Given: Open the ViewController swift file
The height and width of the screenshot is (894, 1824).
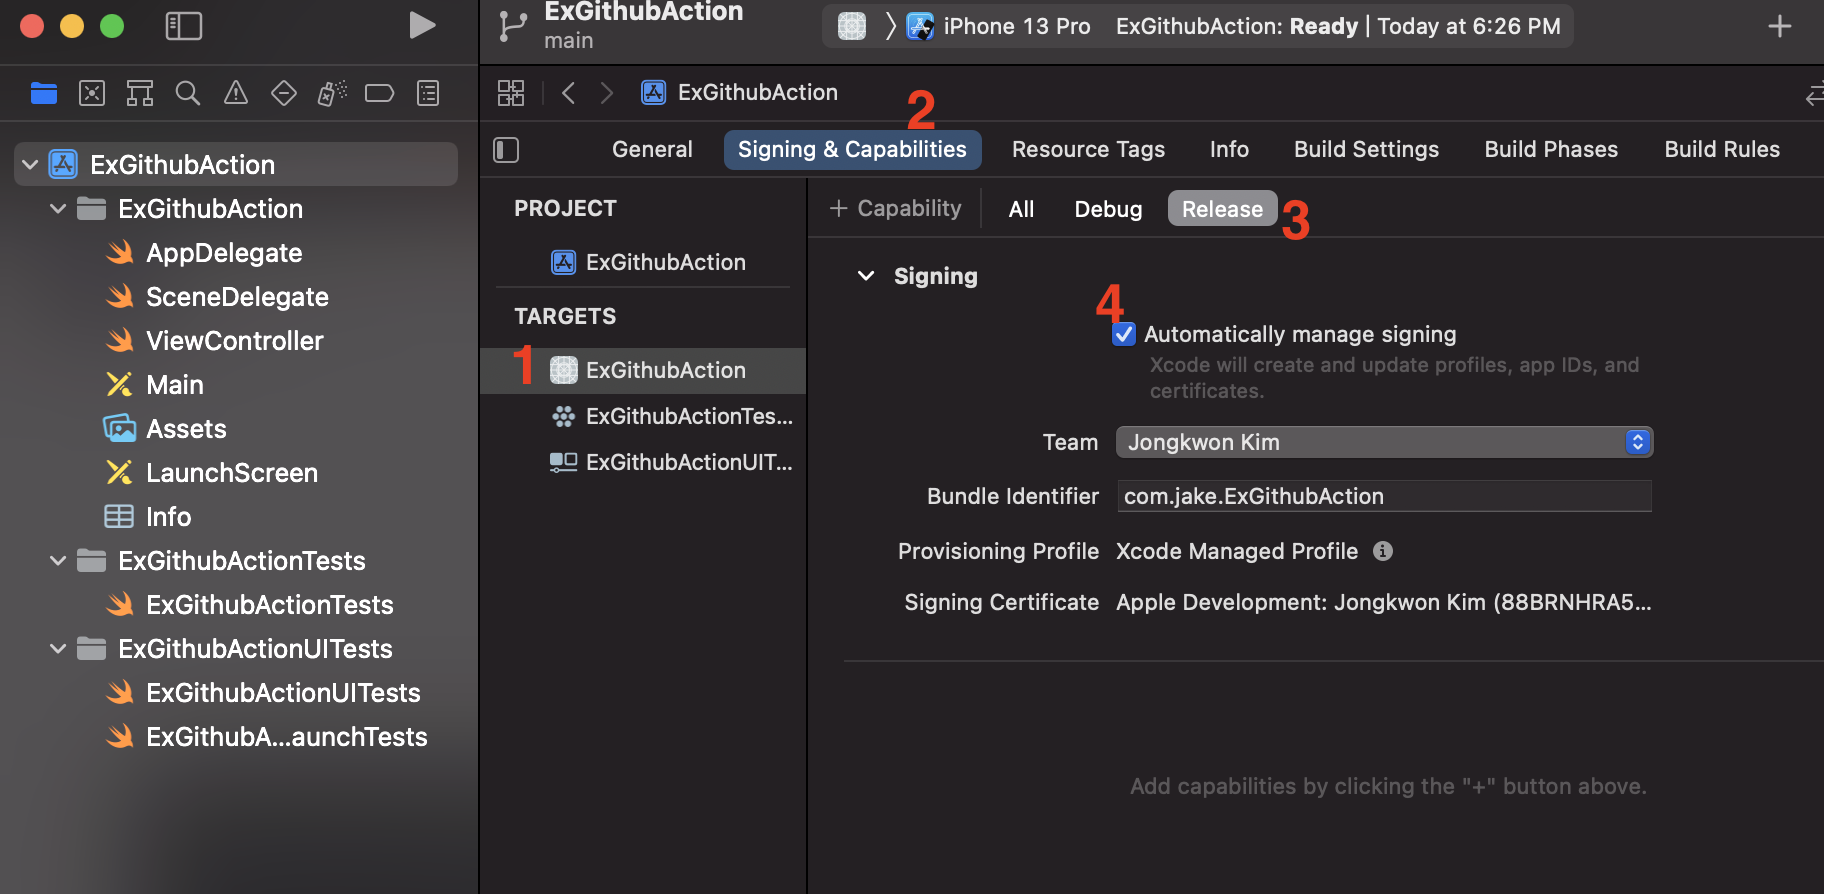Looking at the screenshot, I should click(235, 341).
